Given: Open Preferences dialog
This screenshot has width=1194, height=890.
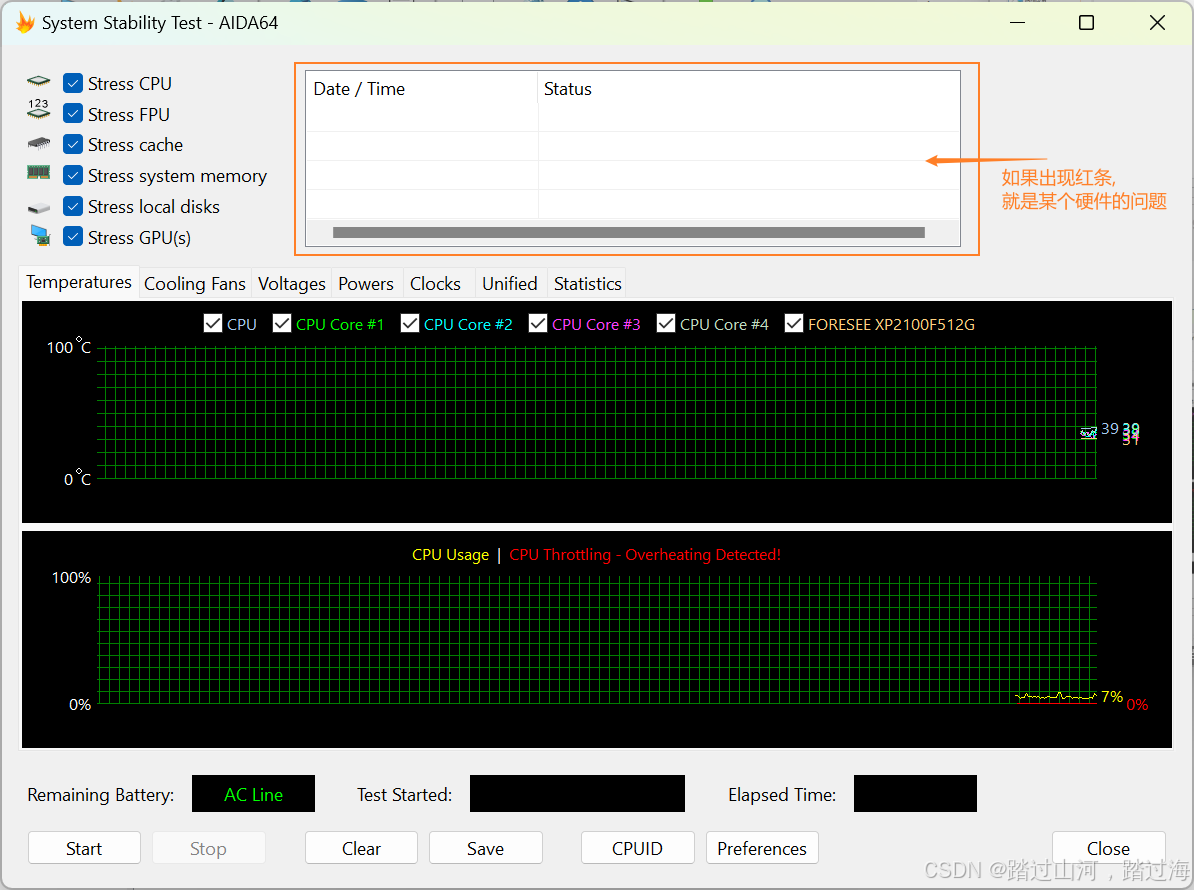Looking at the screenshot, I should (x=762, y=848).
